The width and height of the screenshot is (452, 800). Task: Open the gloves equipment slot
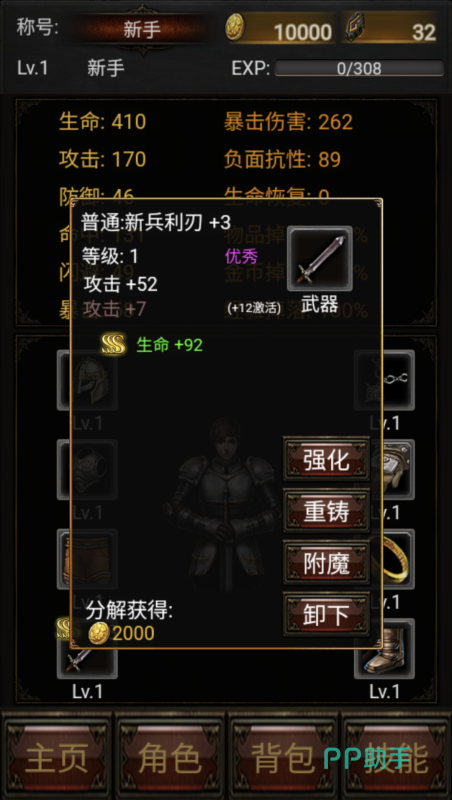tap(385, 469)
